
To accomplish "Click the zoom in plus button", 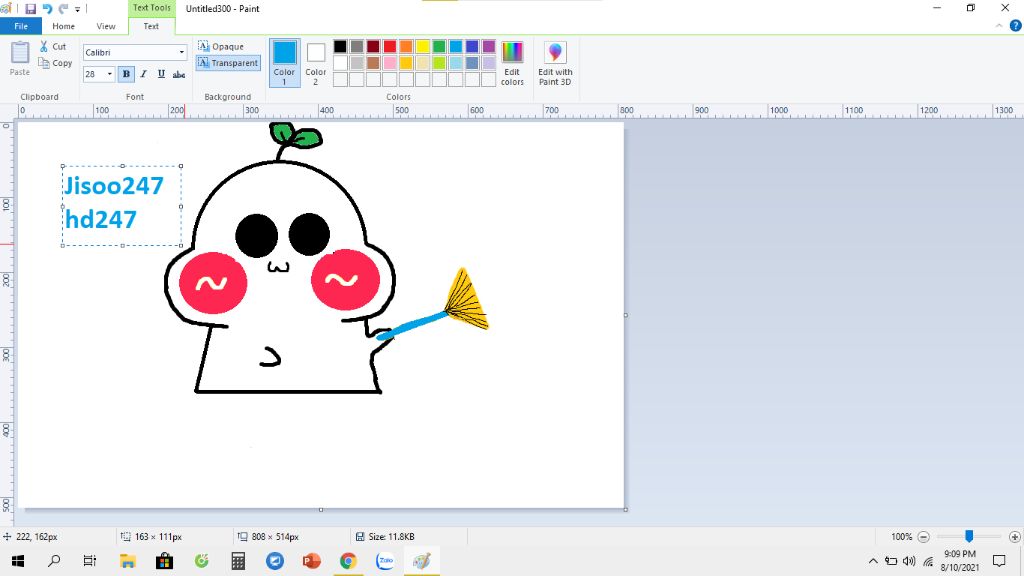I will [x=1014, y=537].
